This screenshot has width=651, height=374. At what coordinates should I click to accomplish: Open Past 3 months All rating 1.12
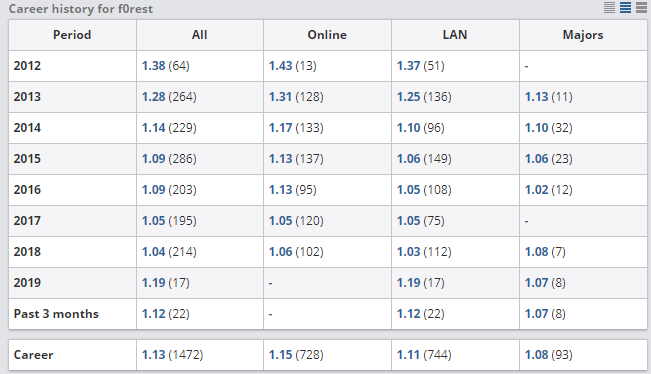(x=154, y=314)
